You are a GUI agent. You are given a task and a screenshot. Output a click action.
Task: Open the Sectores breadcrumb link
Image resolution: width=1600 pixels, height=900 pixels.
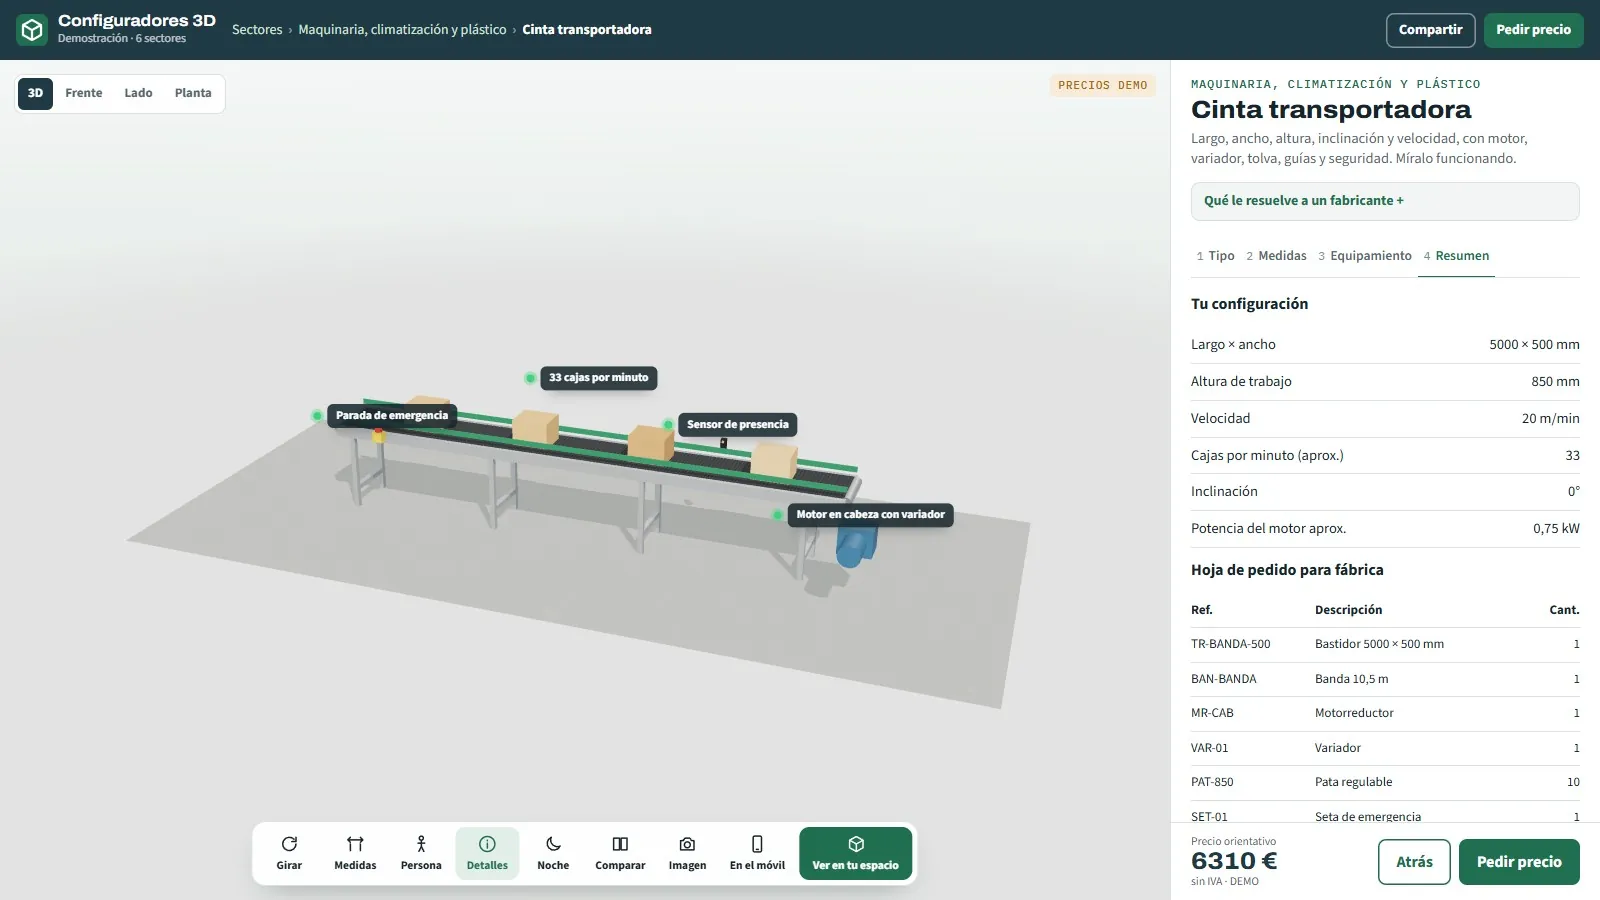pos(257,30)
